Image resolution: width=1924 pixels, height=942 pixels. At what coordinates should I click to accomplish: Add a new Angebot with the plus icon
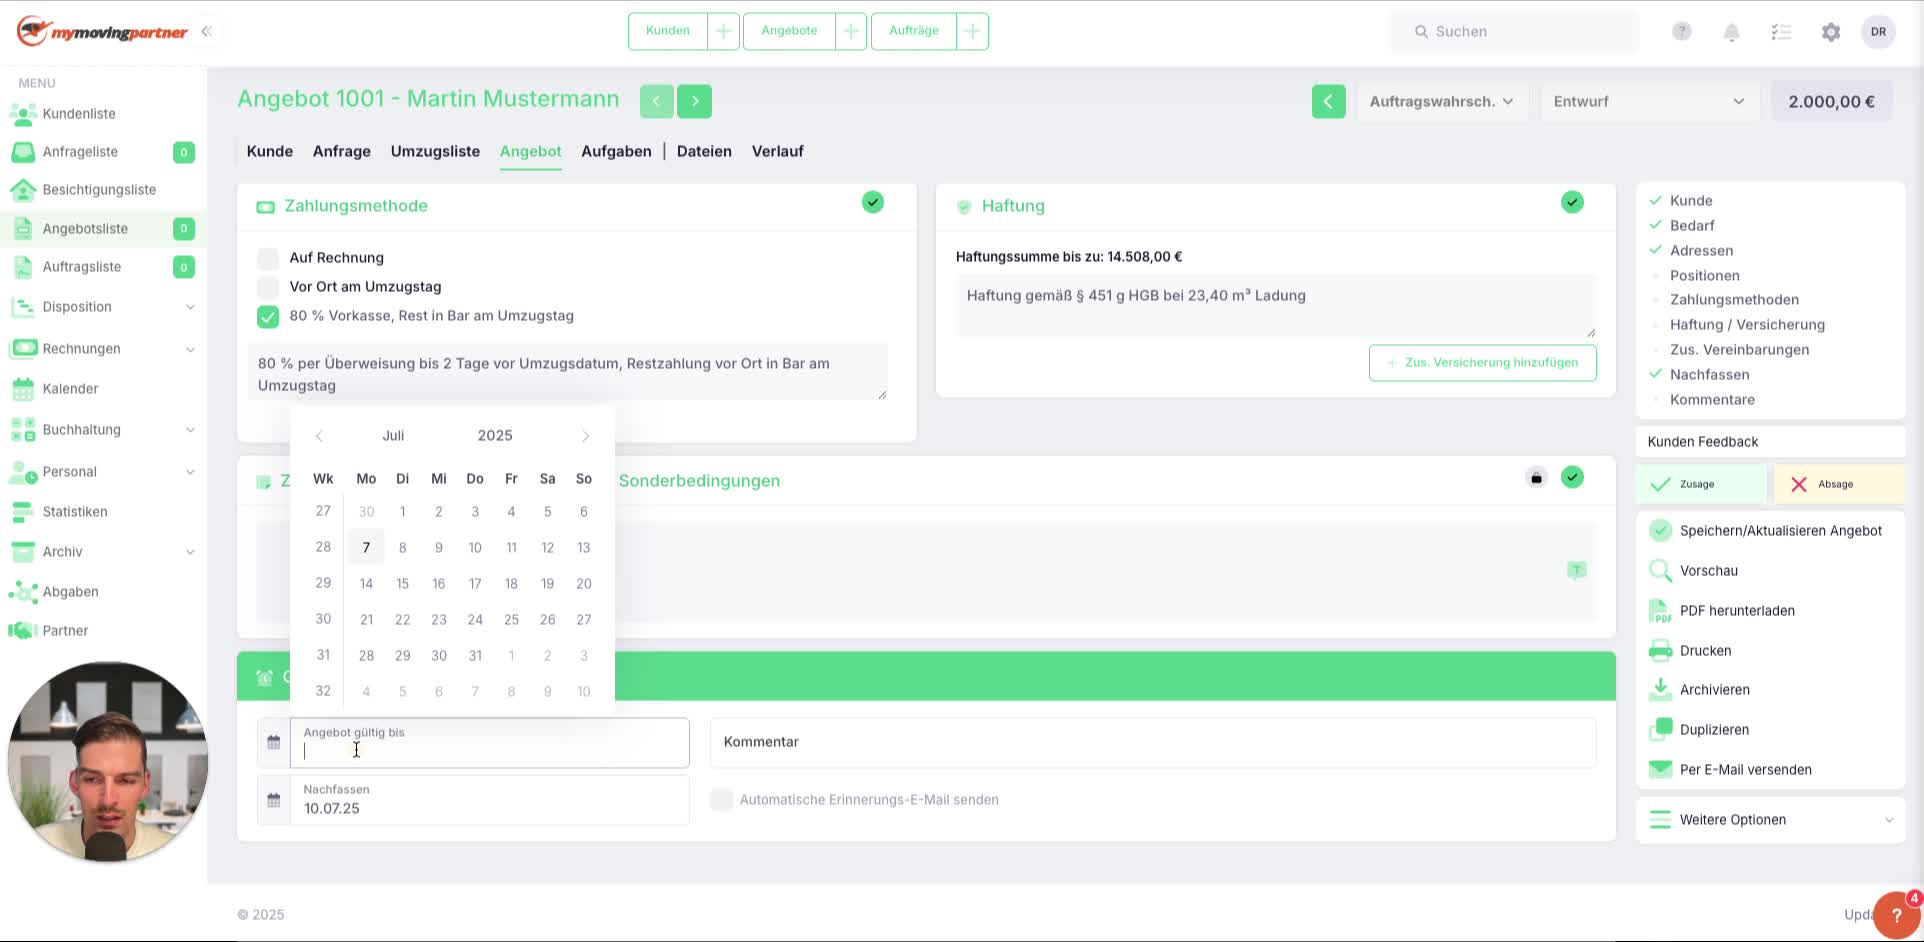click(x=851, y=31)
